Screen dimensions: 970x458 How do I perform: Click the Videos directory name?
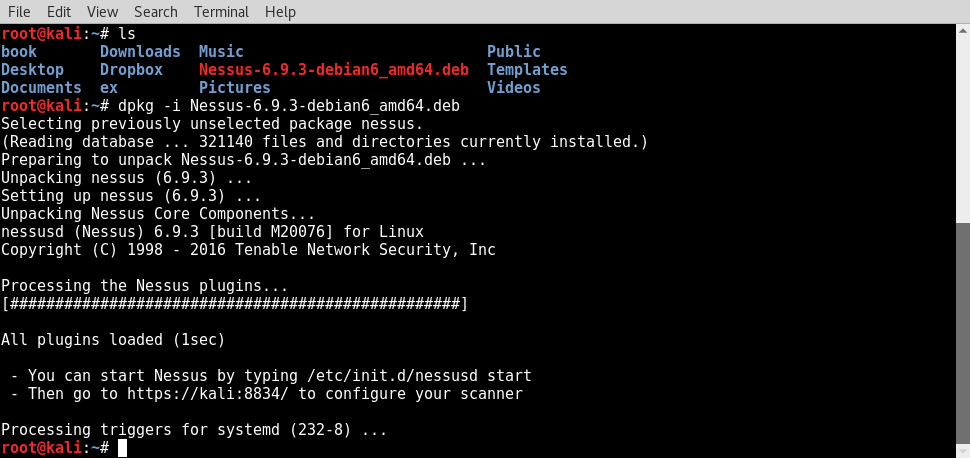coord(513,87)
